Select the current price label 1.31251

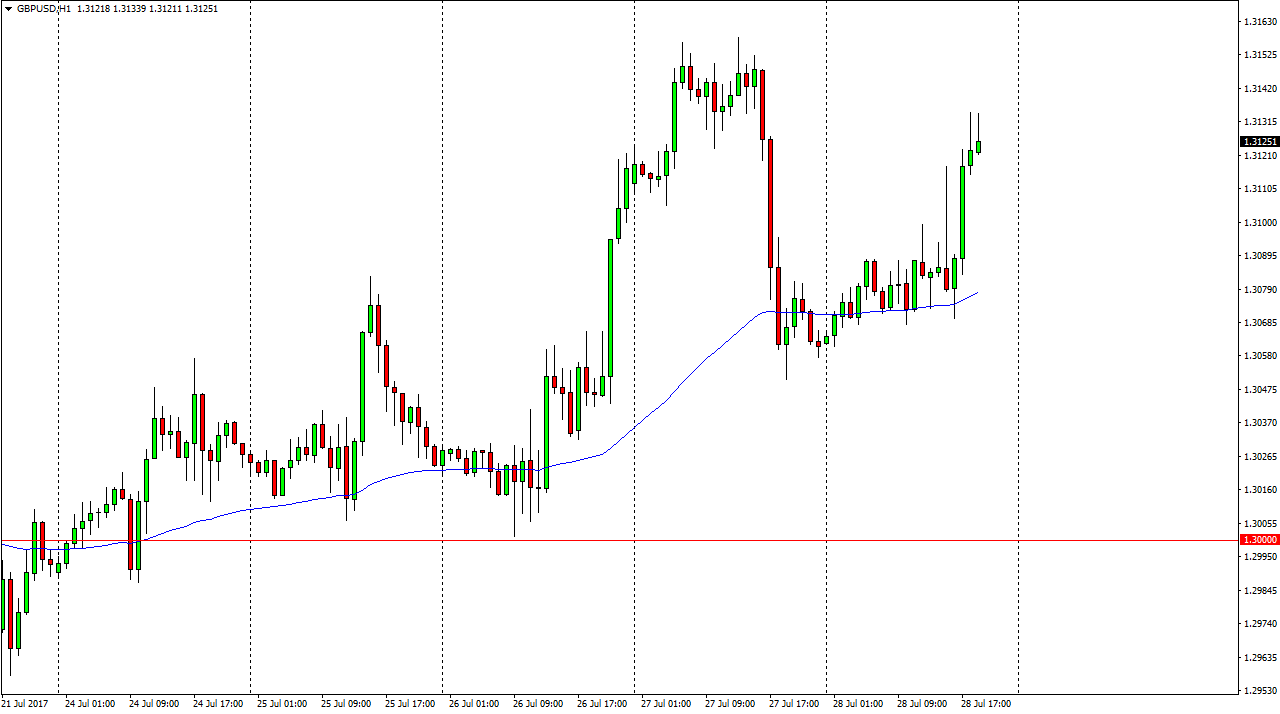pyautogui.click(x=1259, y=142)
